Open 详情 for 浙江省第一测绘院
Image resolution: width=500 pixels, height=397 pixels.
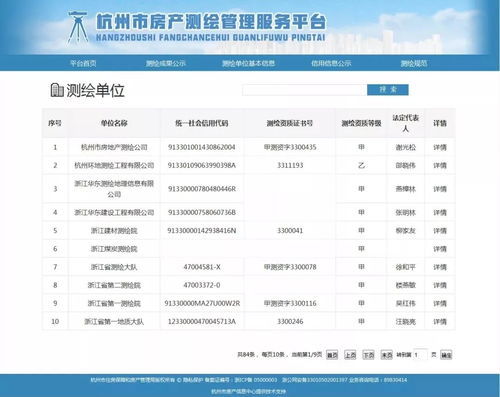[440, 303]
